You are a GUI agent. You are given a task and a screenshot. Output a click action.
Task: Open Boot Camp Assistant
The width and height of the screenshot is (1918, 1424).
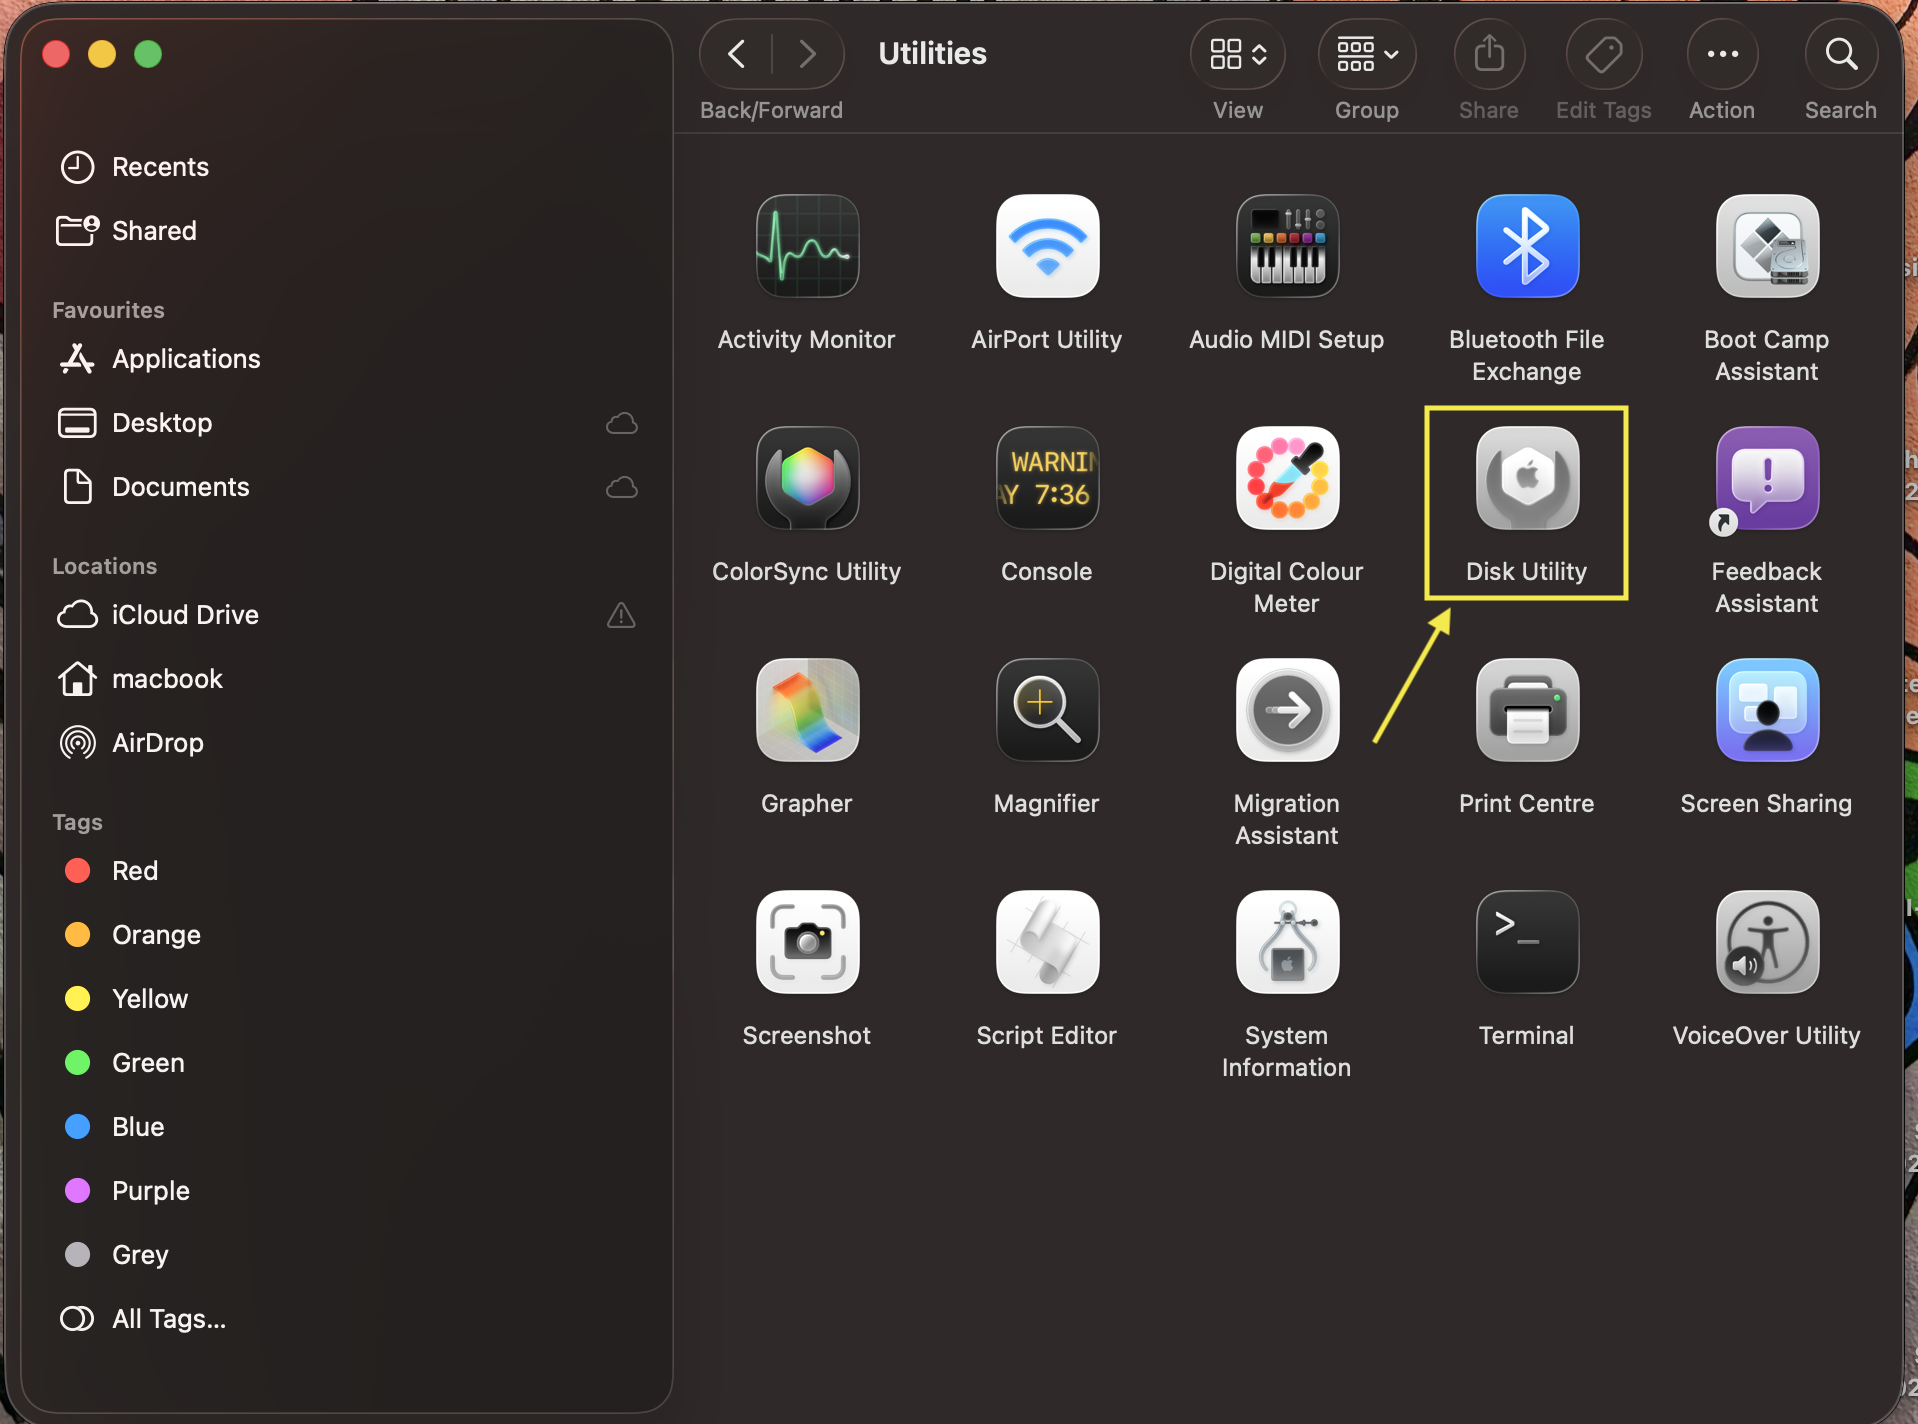[1765, 246]
